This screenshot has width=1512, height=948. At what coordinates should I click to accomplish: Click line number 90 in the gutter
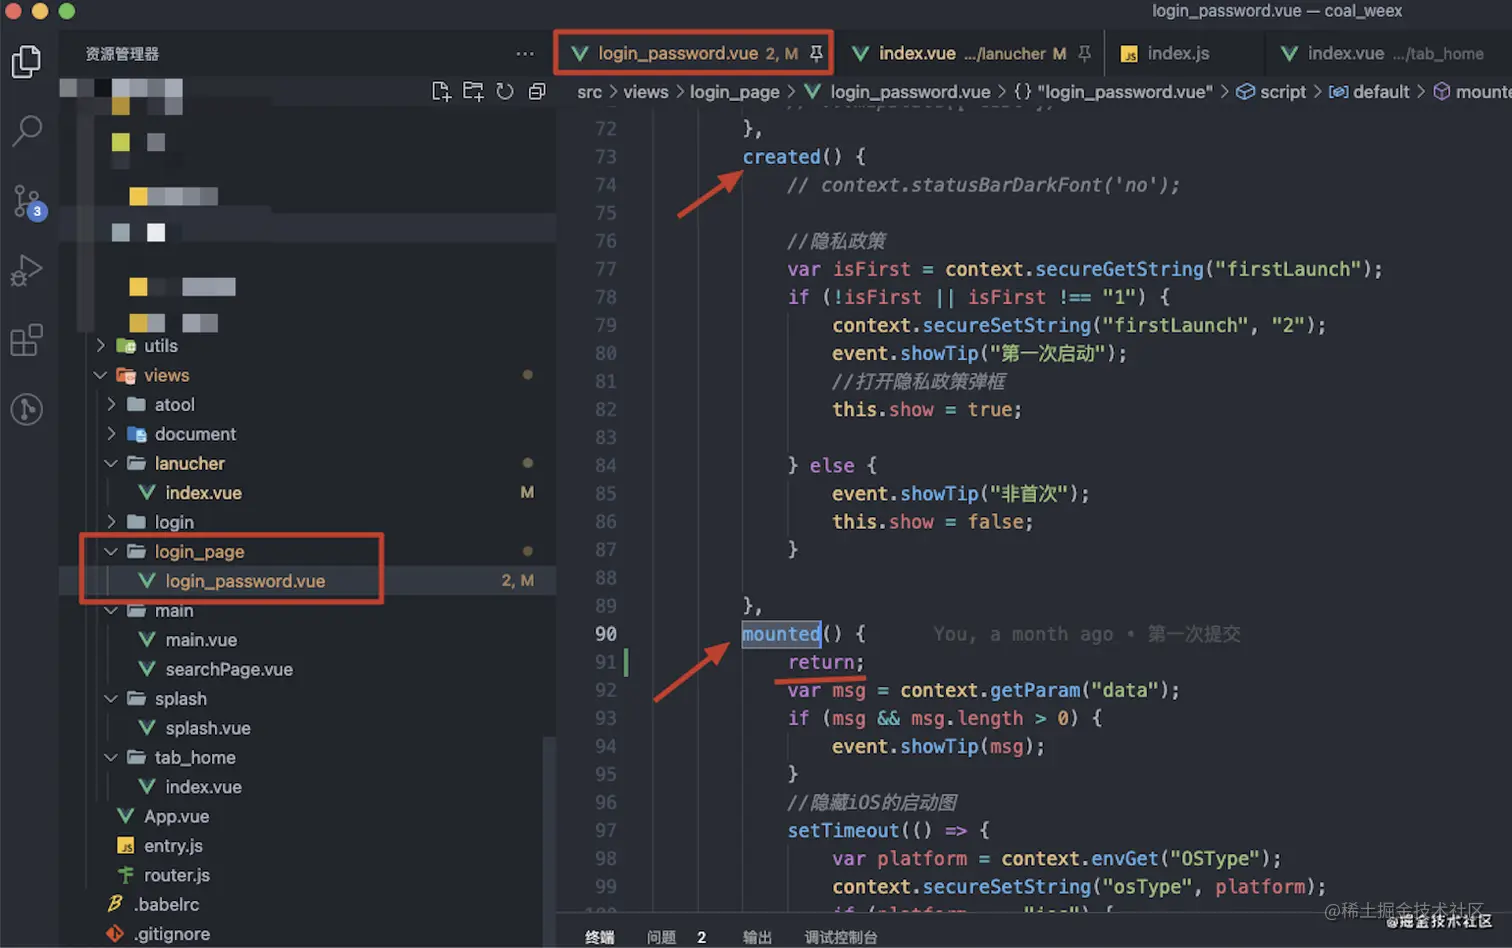[606, 634]
